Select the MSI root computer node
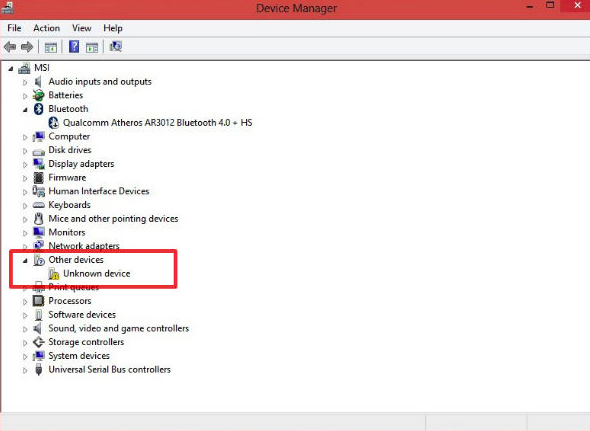The width and height of the screenshot is (590, 431). click(x=42, y=68)
